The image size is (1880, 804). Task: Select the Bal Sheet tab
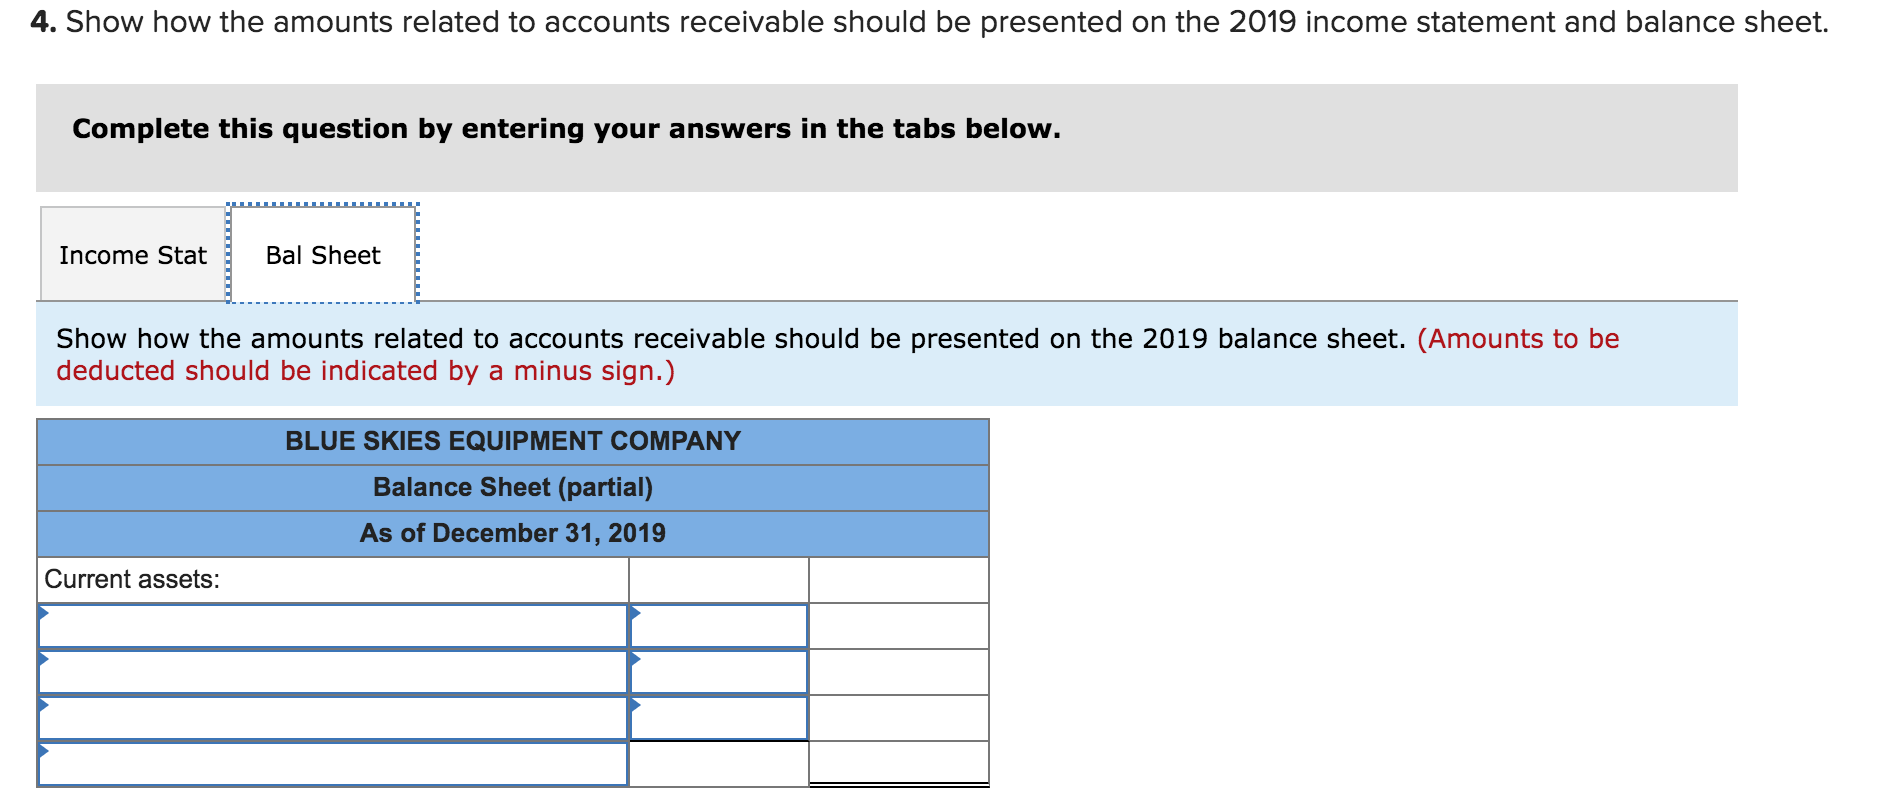[321, 254]
